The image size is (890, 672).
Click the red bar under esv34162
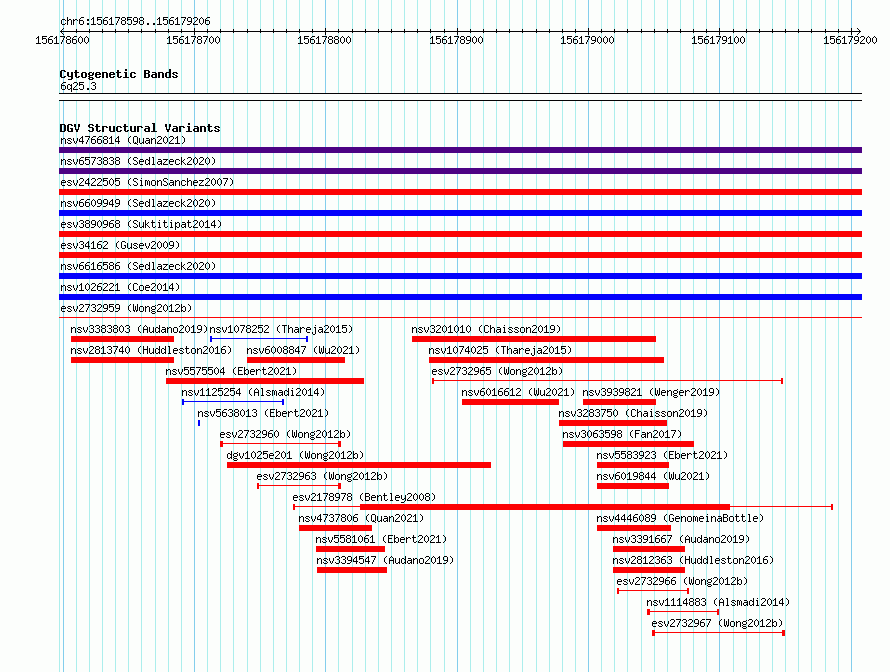460,255
